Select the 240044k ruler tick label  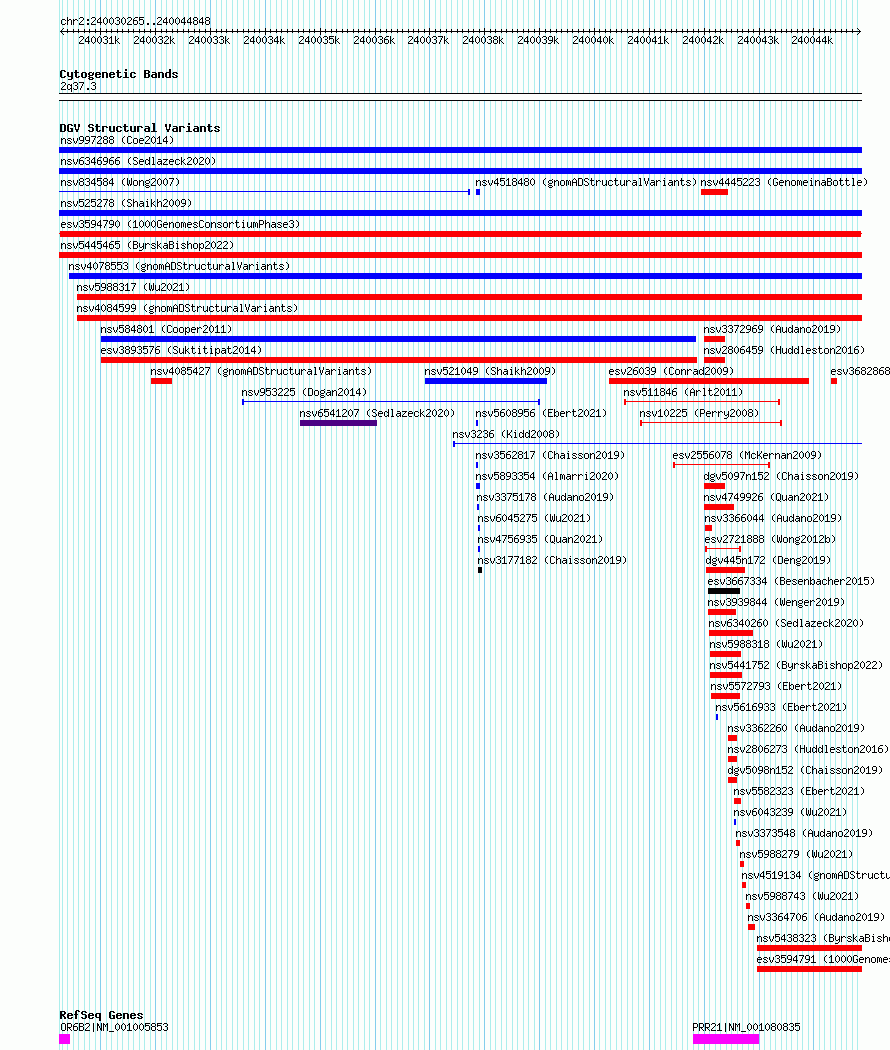click(812, 41)
